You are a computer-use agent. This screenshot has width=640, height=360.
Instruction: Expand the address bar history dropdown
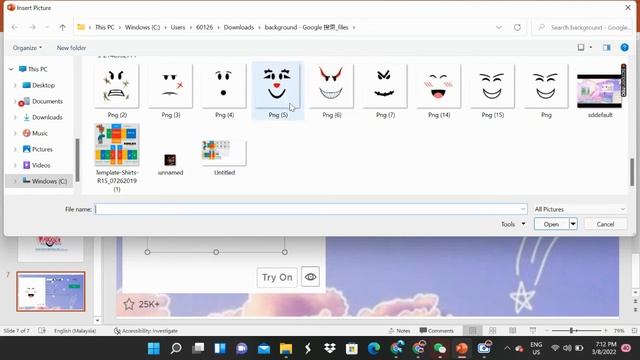coord(499,27)
